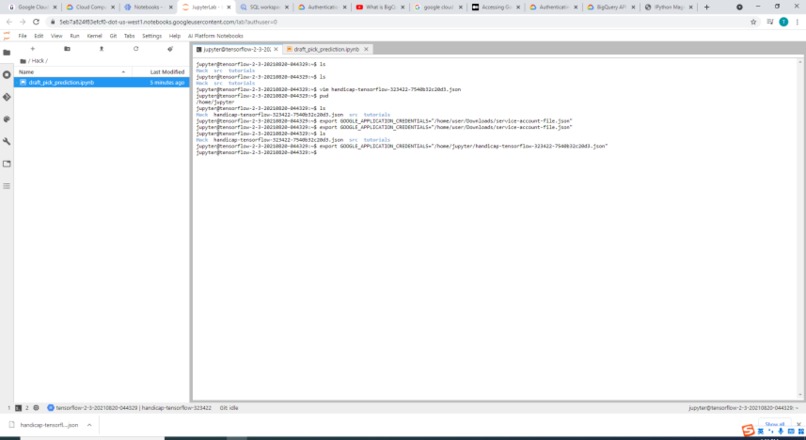Click the terminal count icon in status bar
Screen dimensions: 806x440
tap(19, 408)
